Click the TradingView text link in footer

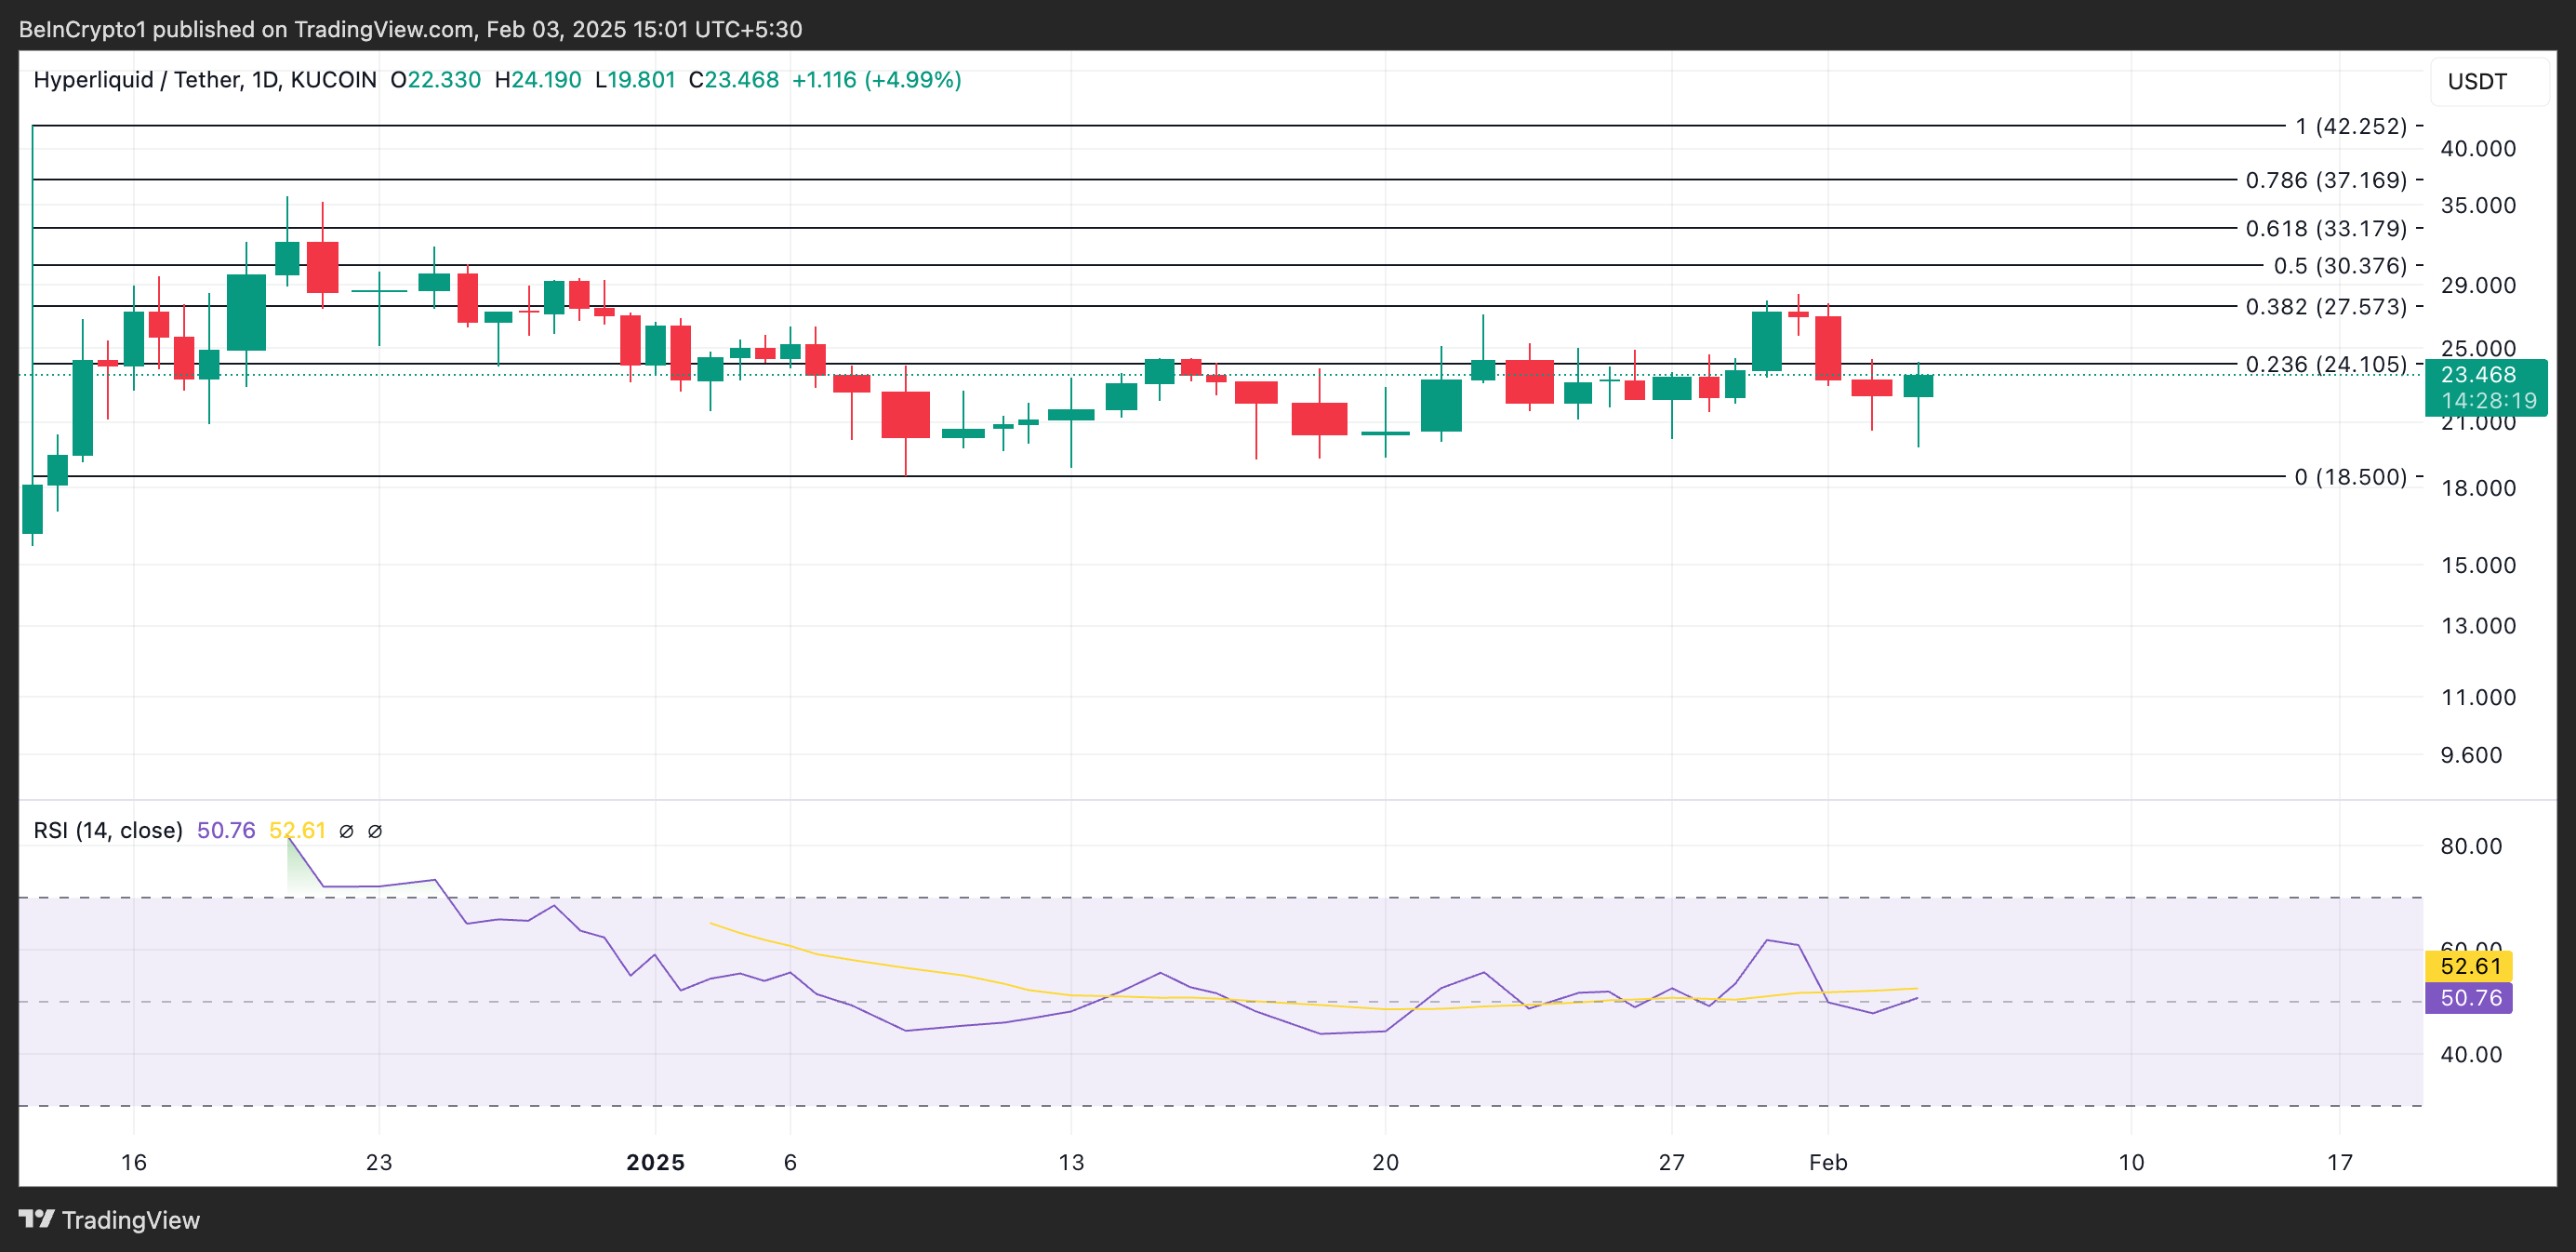(x=130, y=1220)
